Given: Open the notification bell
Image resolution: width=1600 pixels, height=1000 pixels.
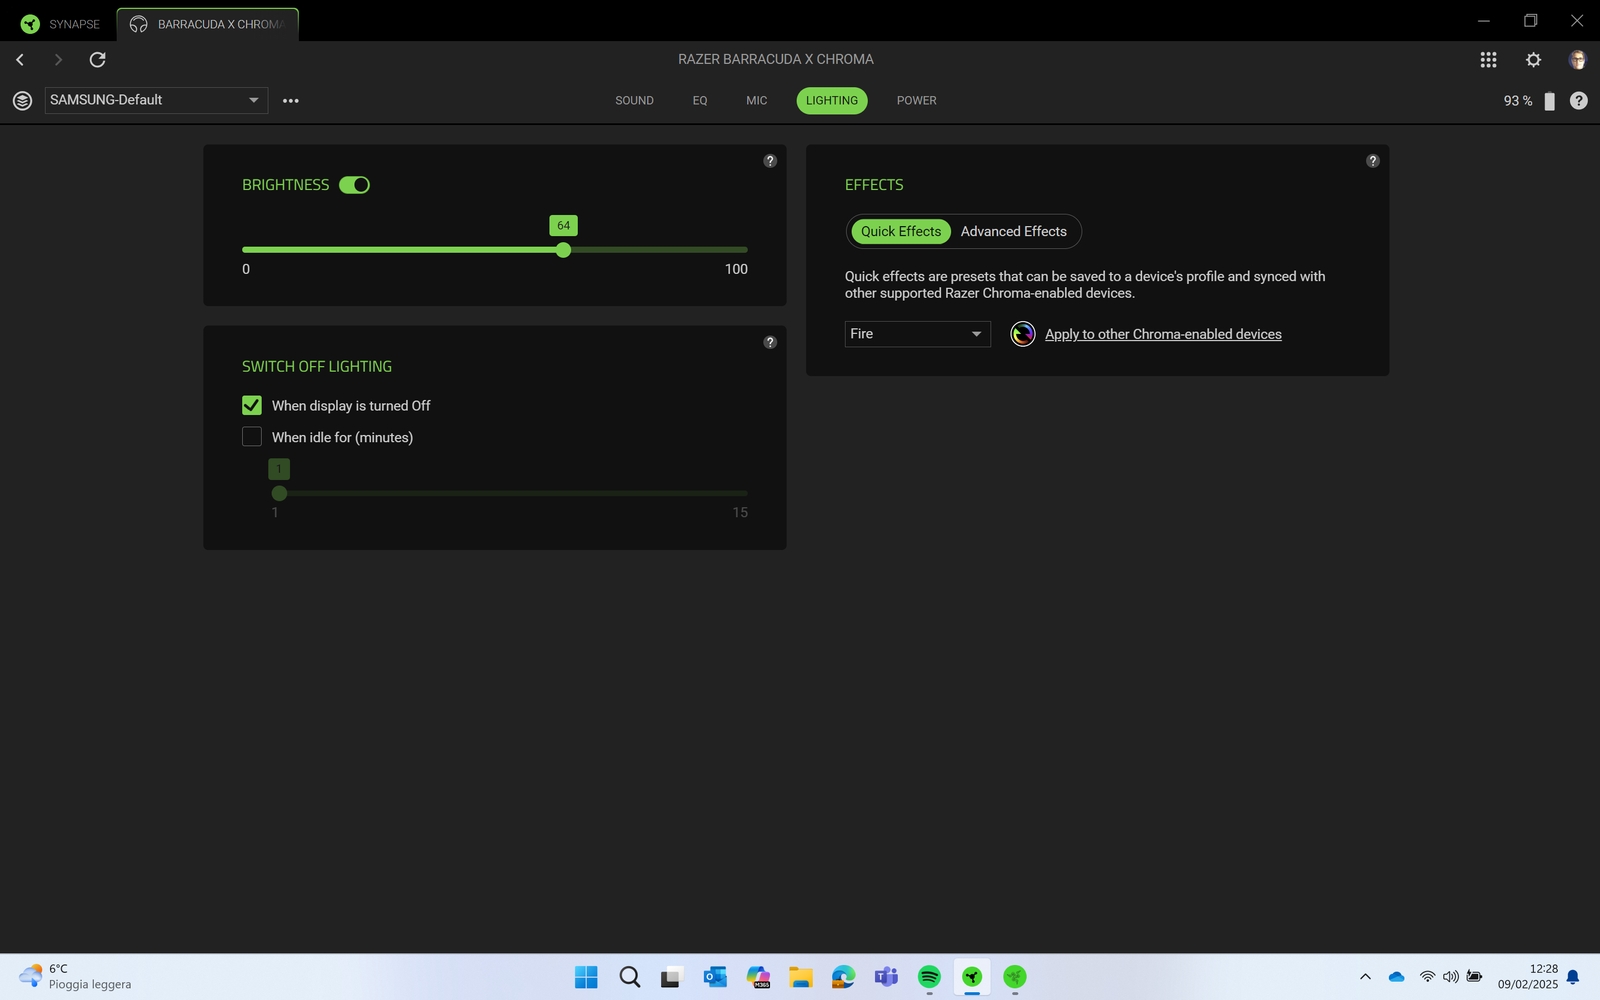Looking at the screenshot, I should [1573, 977].
